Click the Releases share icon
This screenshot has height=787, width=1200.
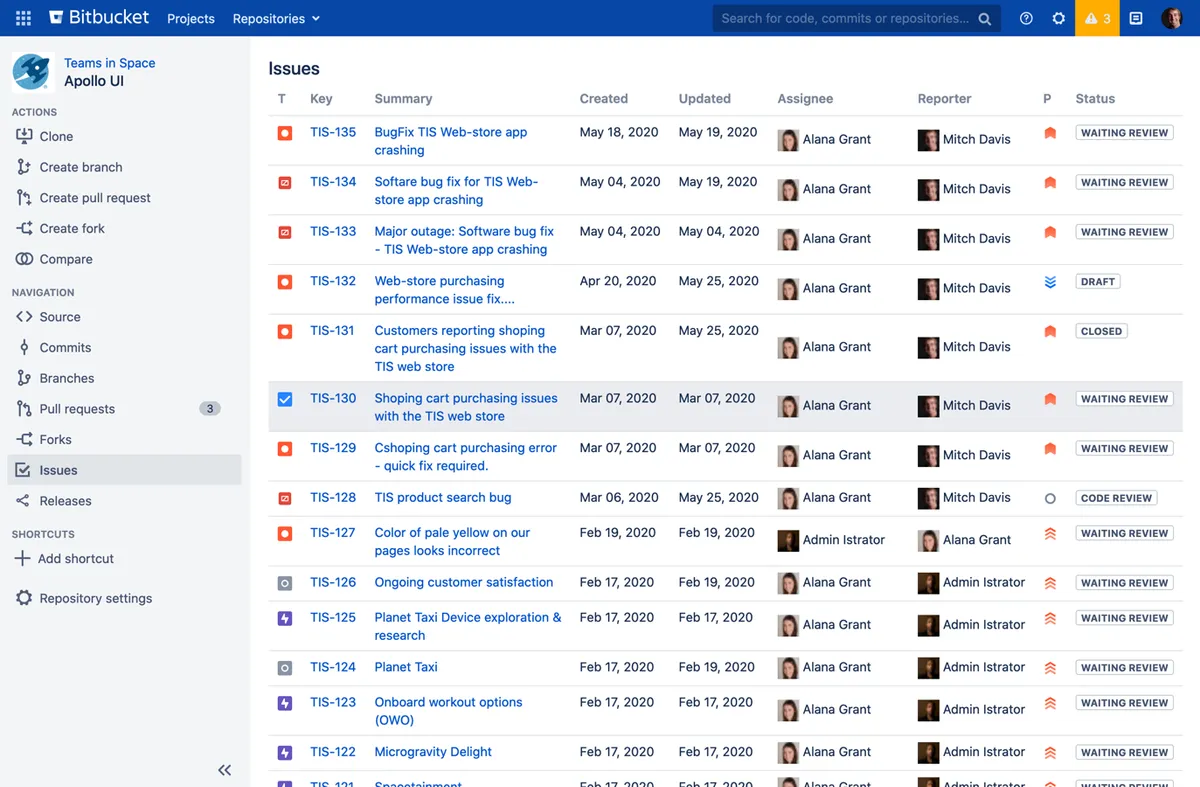pyautogui.click(x=23, y=501)
